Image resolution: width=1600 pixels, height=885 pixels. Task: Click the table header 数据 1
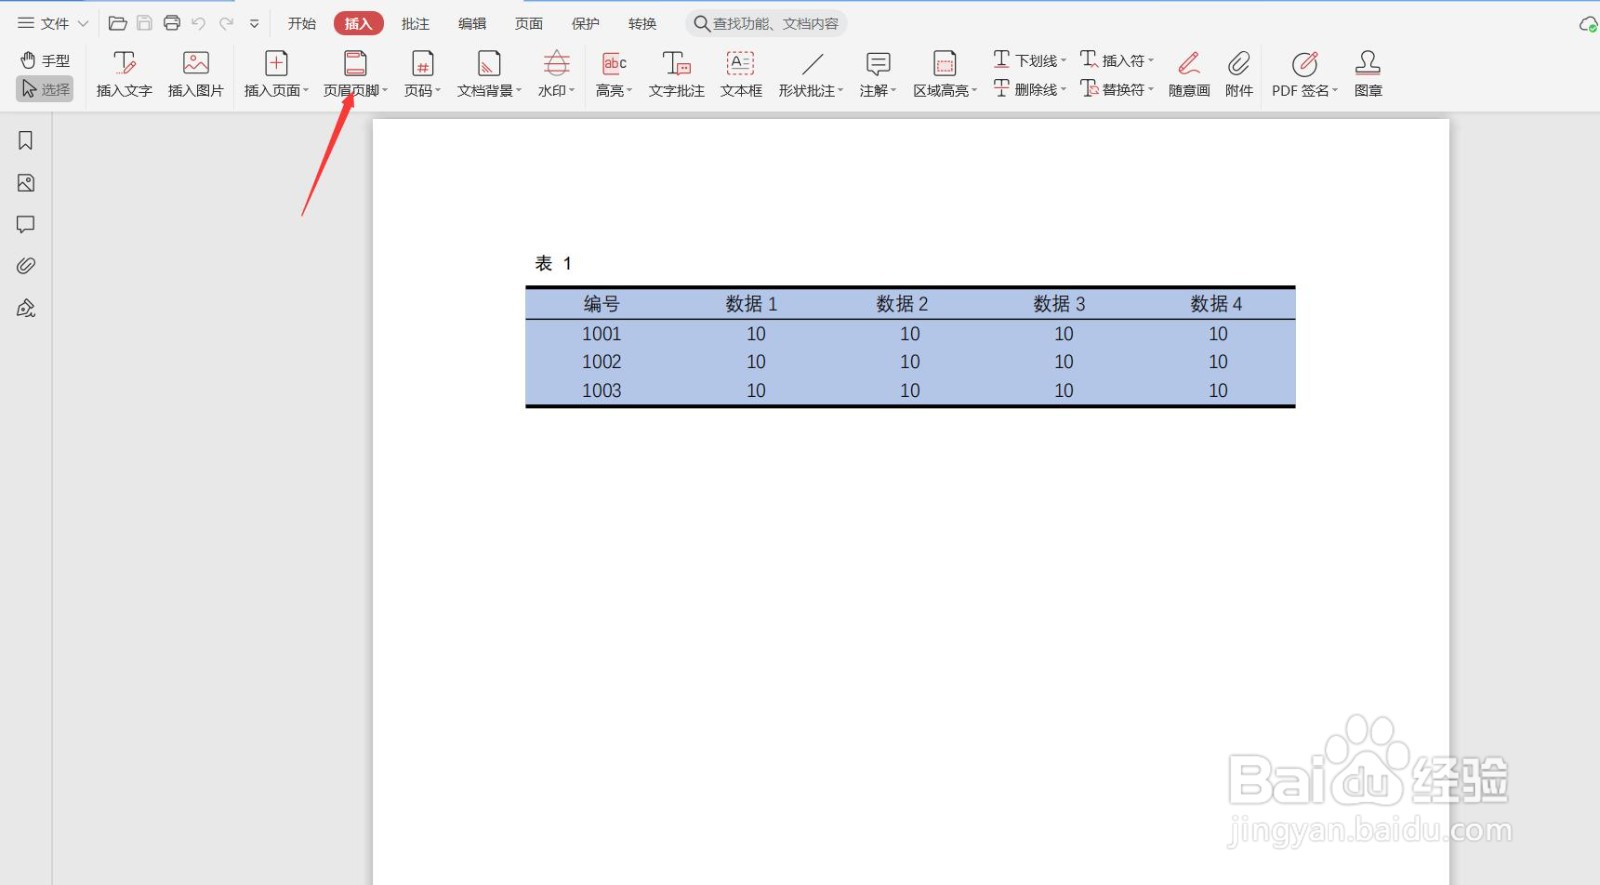point(752,304)
